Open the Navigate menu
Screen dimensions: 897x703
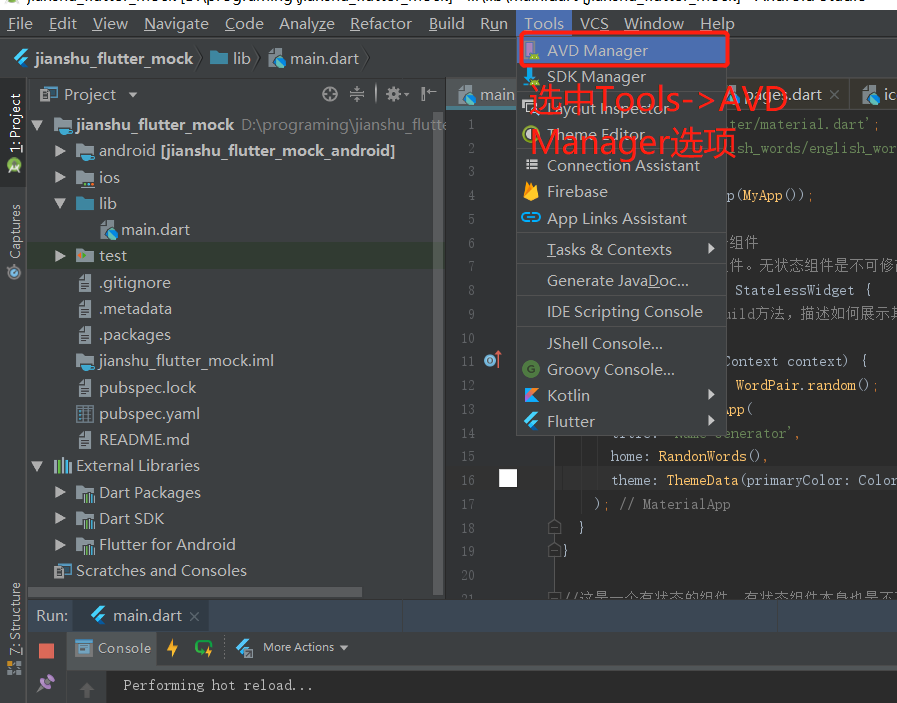pos(176,24)
